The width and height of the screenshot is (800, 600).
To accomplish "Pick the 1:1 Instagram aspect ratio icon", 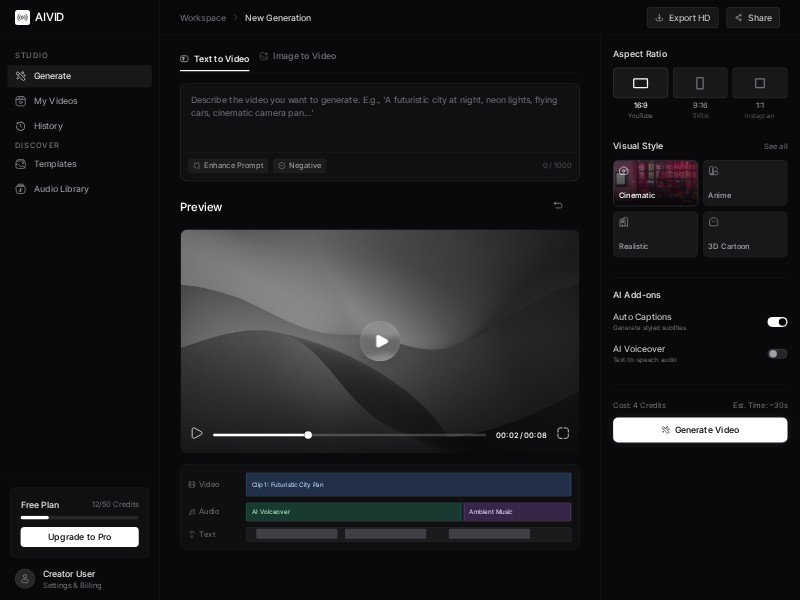I will [759, 83].
